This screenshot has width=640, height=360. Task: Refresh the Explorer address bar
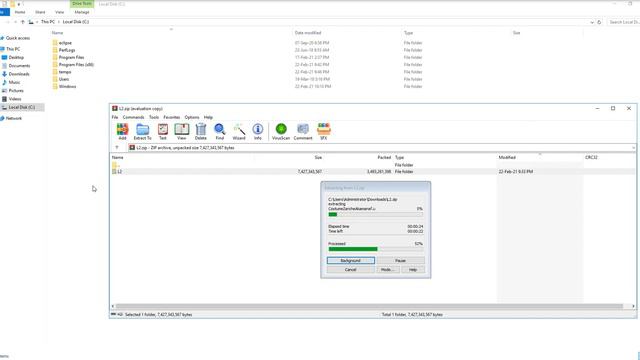[599, 22]
